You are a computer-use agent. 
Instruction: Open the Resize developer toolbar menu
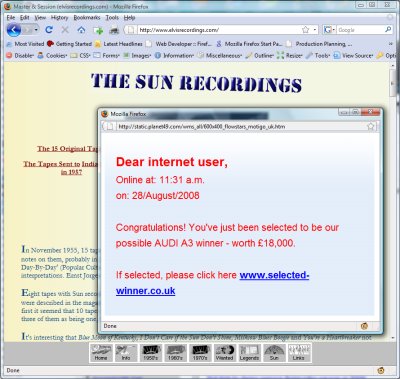coord(290,56)
